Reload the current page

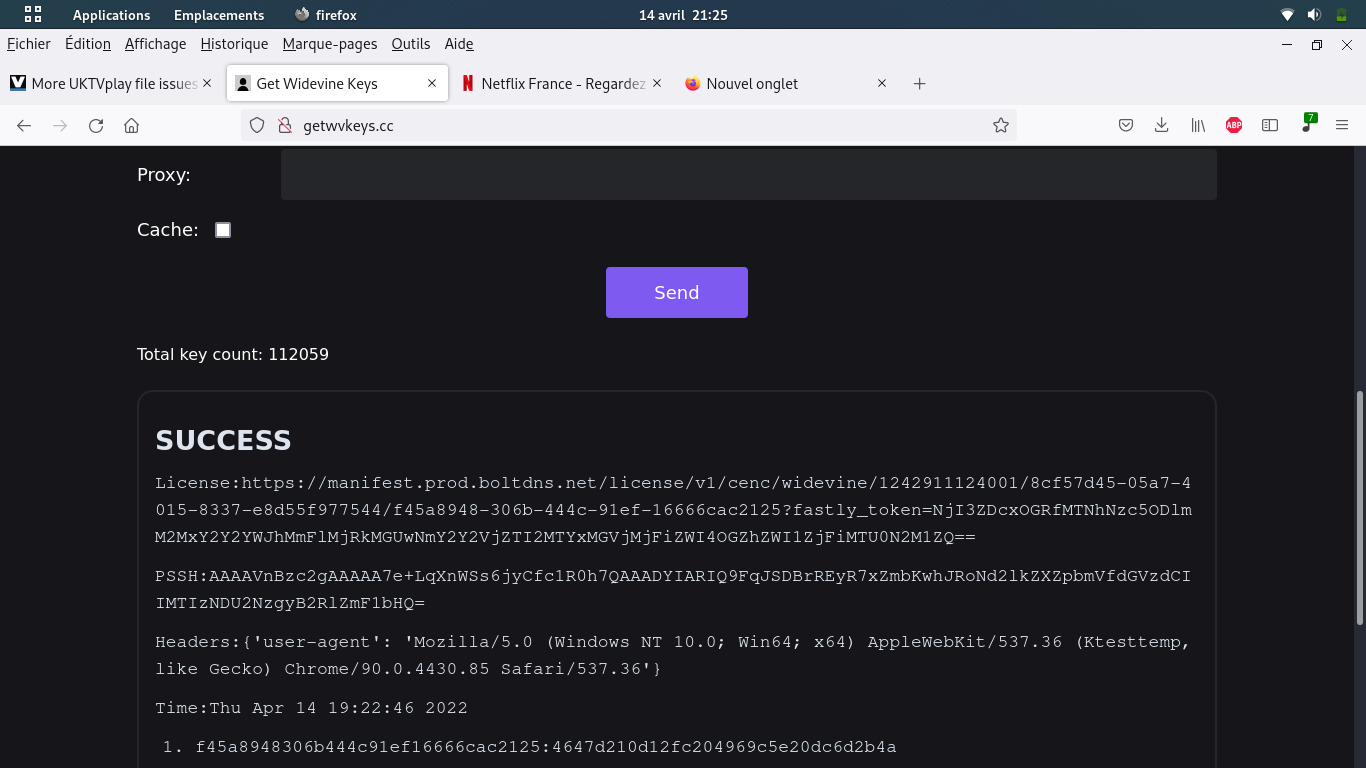point(96,126)
